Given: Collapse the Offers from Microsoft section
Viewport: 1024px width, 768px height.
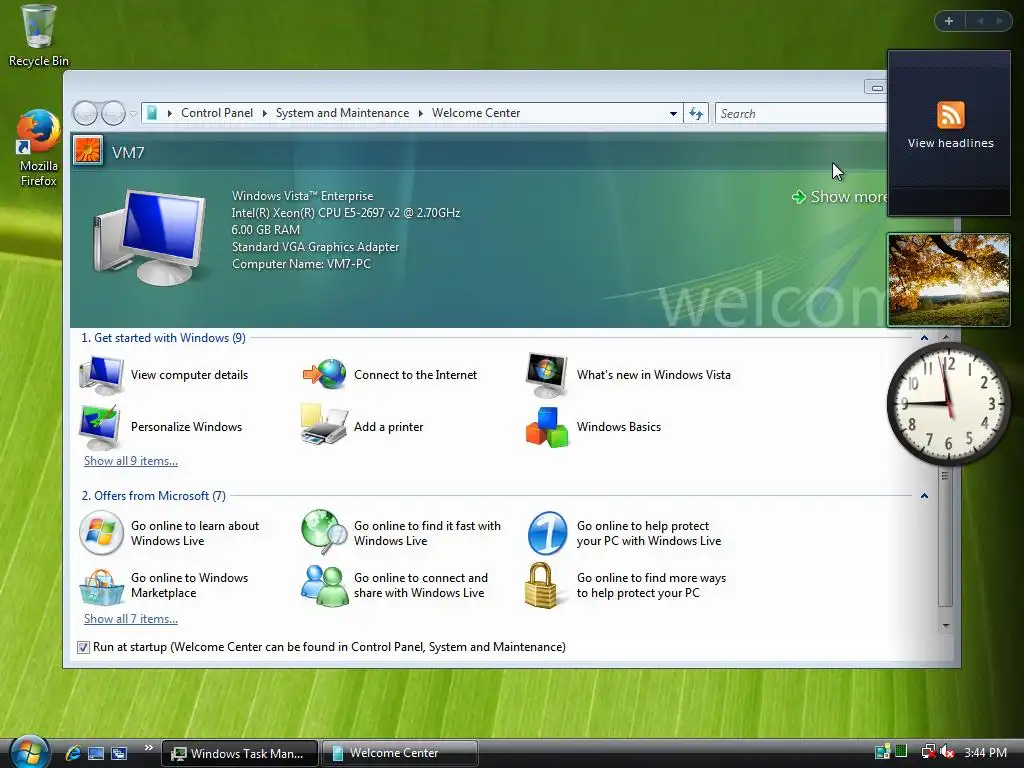Looking at the screenshot, I should [x=924, y=496].
